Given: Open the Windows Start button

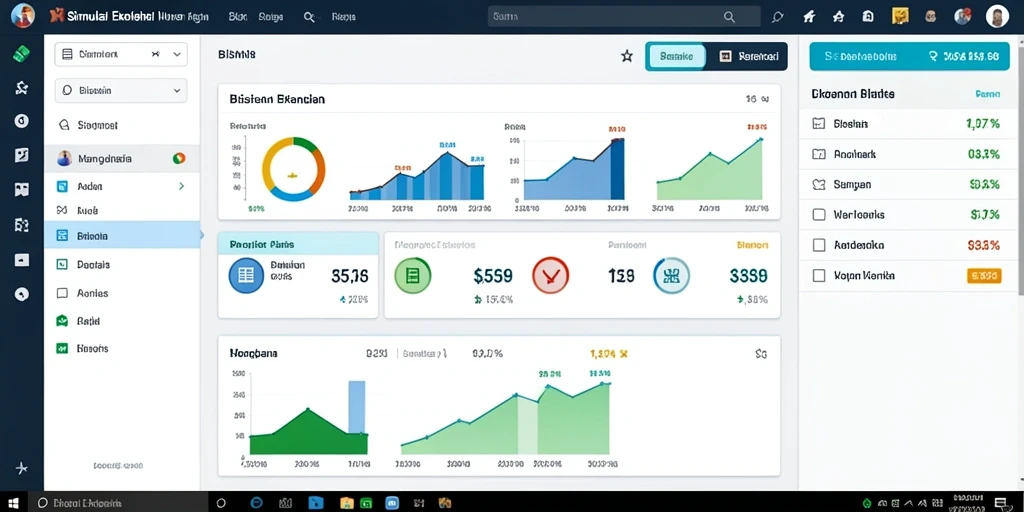Looking at the screenshot, I should [x=13, y=503].
